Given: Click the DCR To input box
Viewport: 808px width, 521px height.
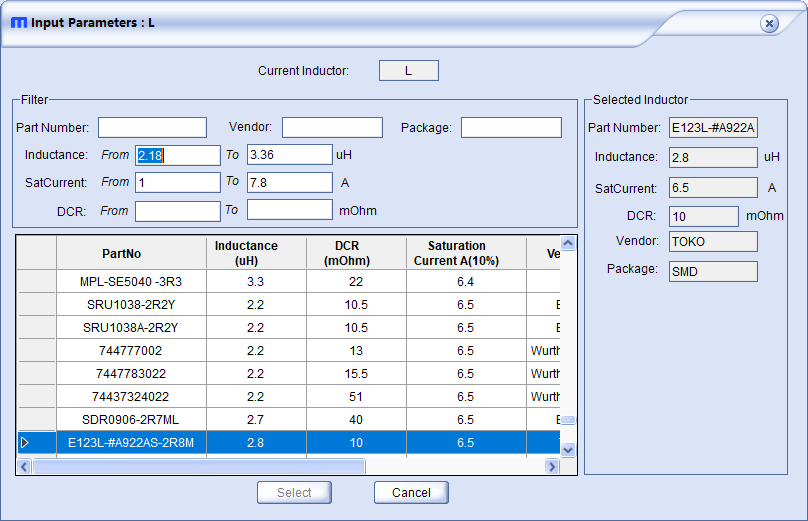Looking at the screenshot, I should (289, 210).
